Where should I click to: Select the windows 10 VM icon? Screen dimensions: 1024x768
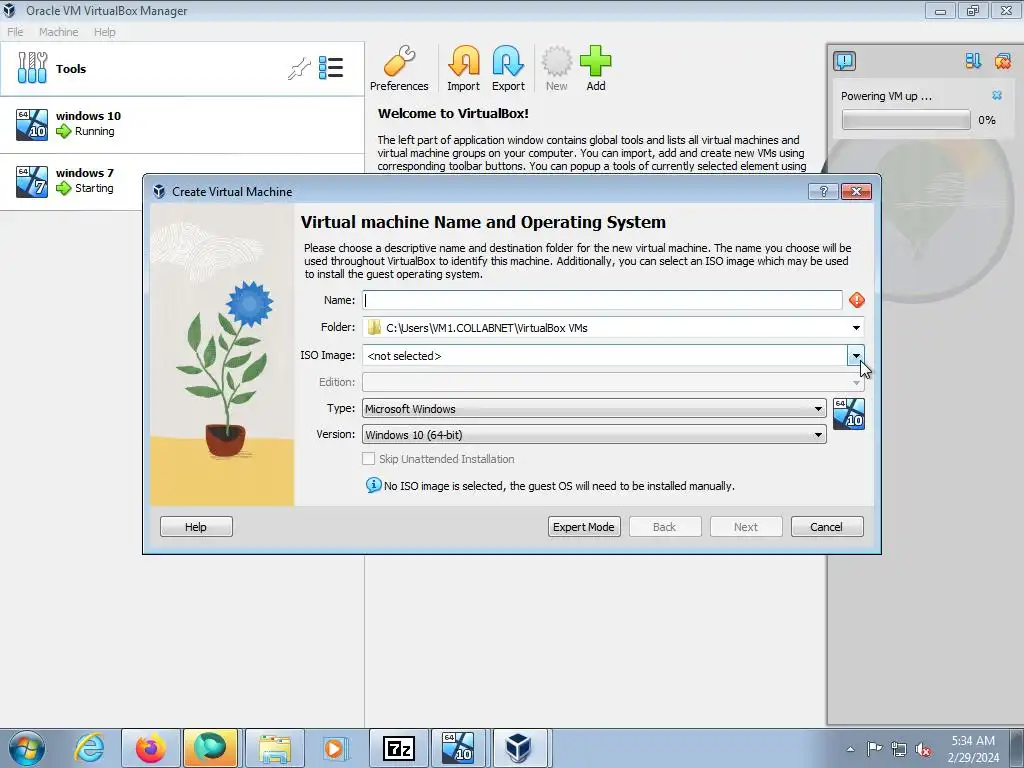tap(32, 124)
